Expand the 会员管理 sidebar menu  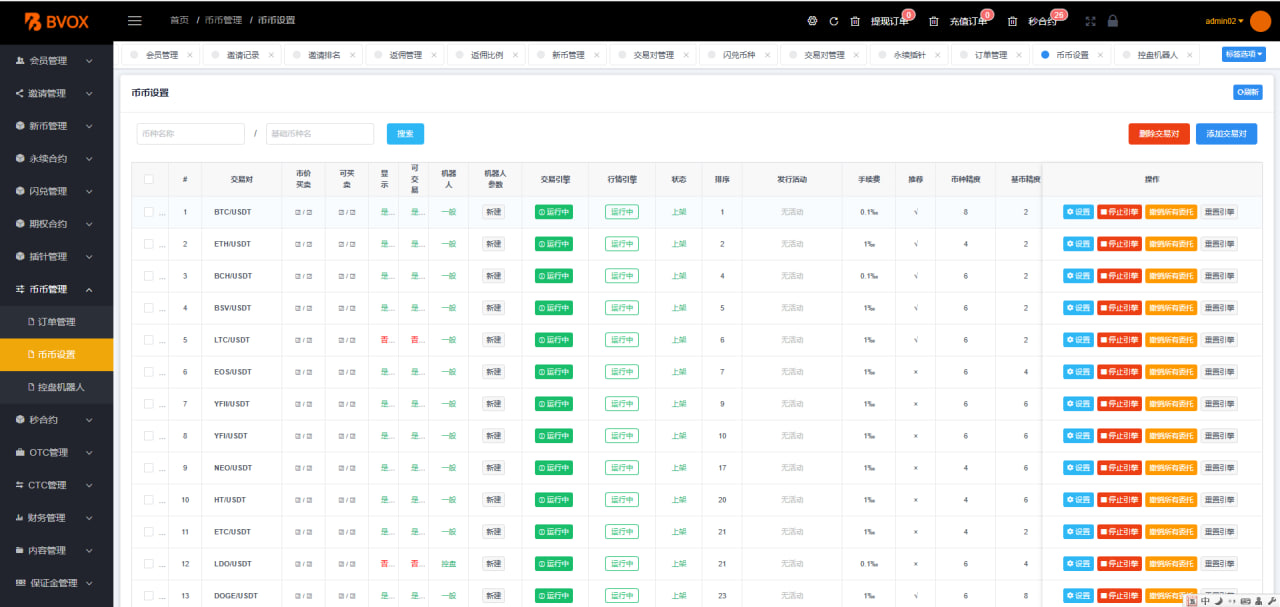click(57, 61)
